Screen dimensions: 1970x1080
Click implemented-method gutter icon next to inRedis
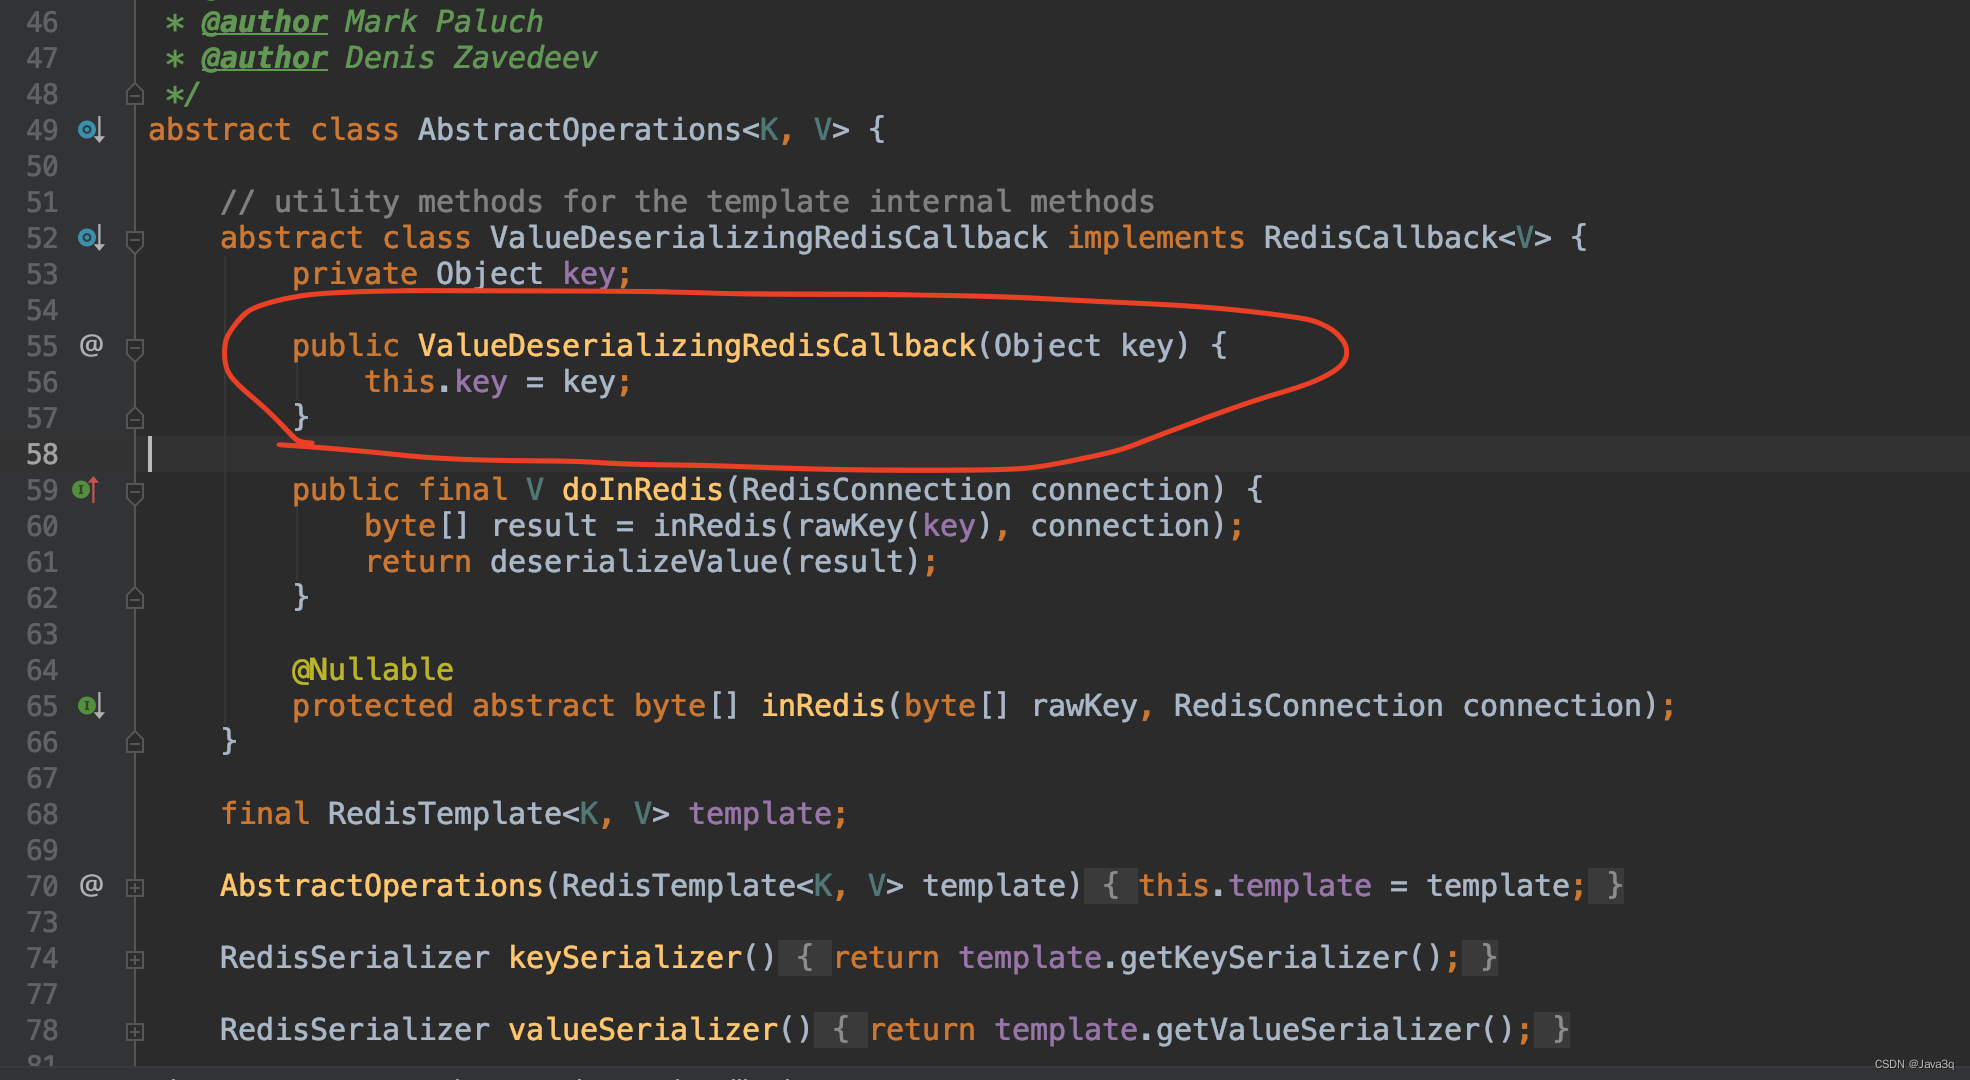click(x=91, y=706)
